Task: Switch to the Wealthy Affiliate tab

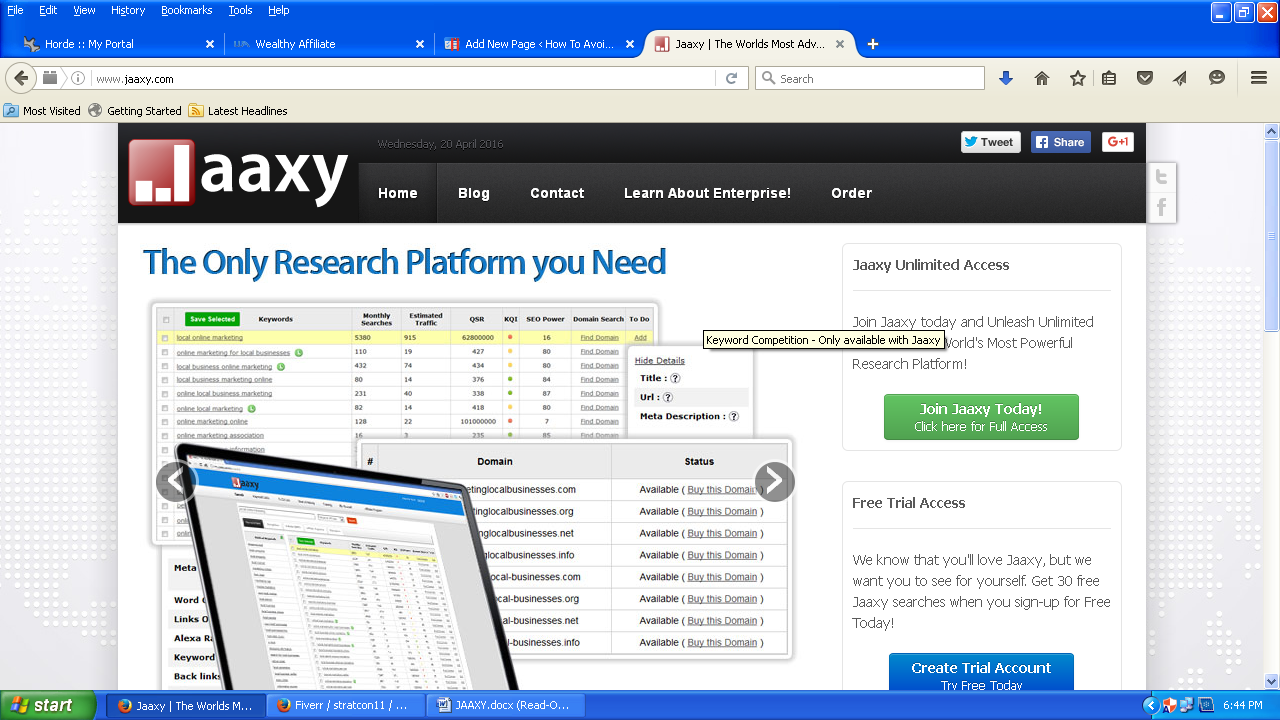Action: pyautogui.click(x=328, y=44)
